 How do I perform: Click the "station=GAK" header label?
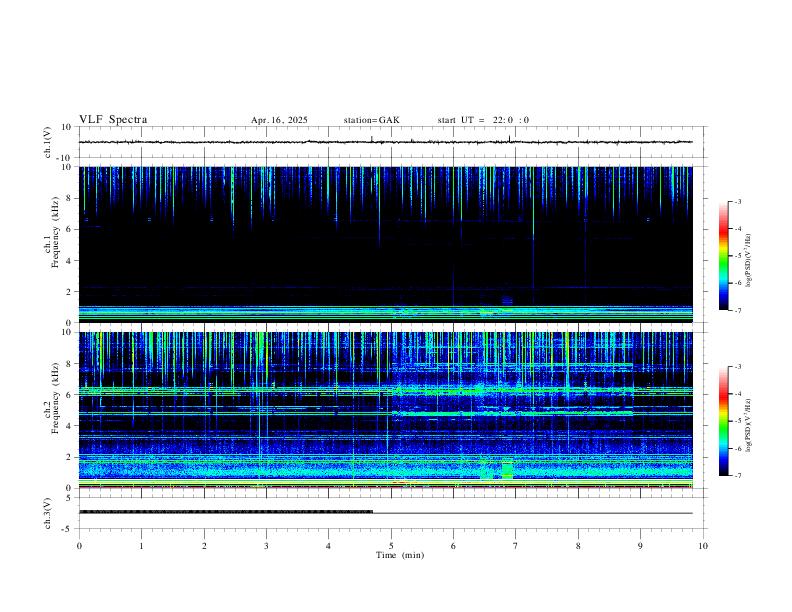371,120
